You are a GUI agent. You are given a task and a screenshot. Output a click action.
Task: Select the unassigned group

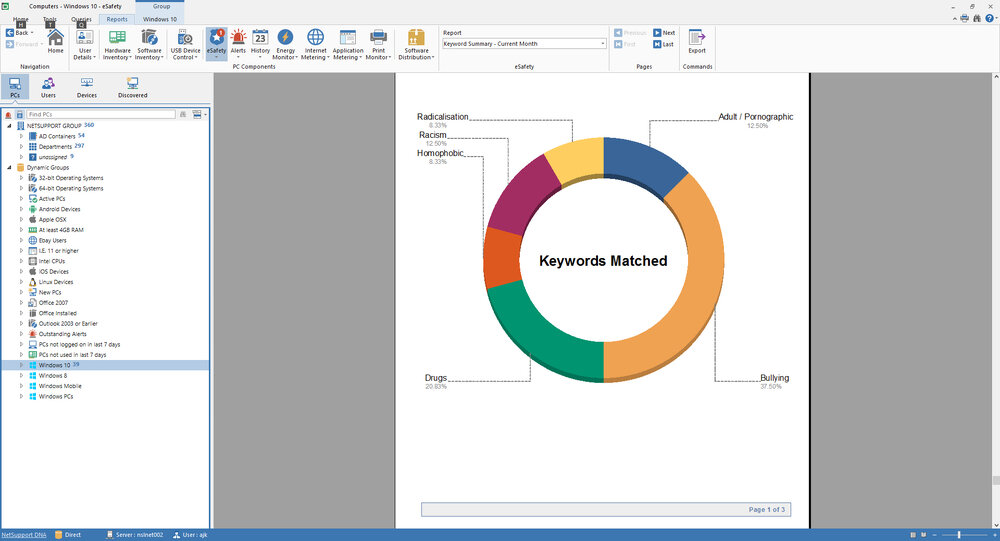coord(52,157)
